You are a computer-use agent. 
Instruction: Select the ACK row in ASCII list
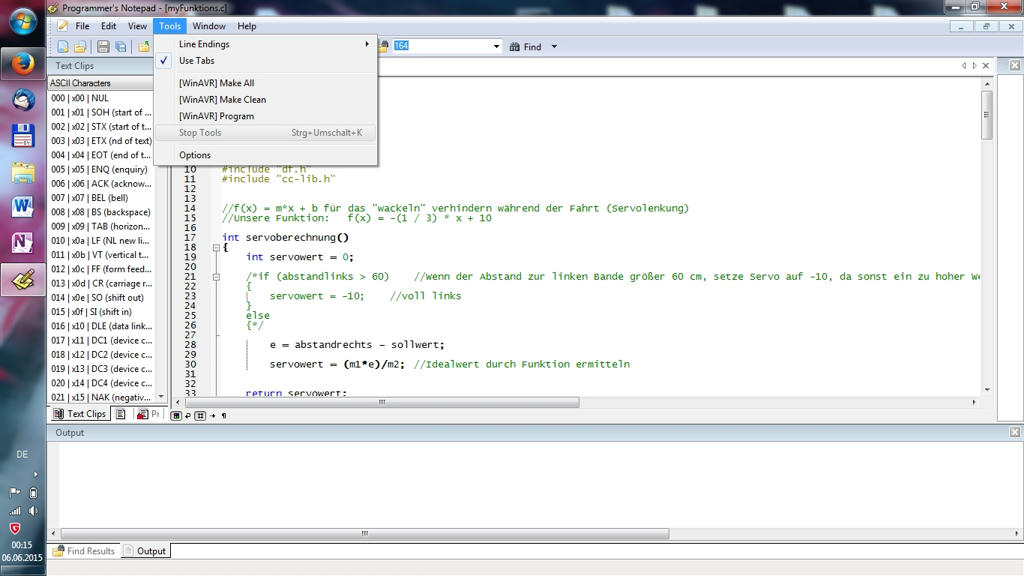(100, 184)
